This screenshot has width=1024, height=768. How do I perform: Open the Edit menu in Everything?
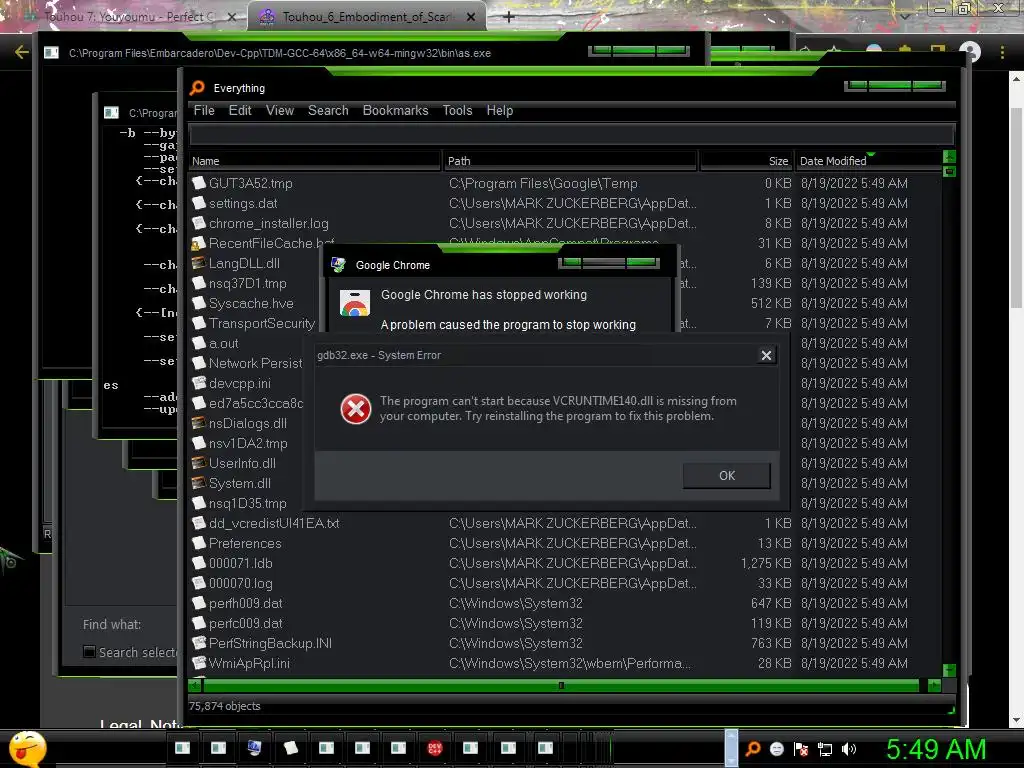click(x=240, y=110)
